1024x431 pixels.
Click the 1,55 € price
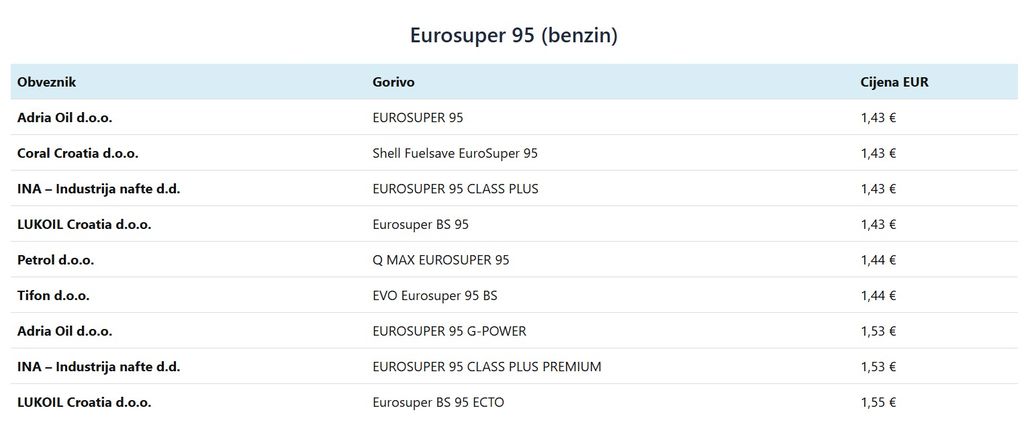[x=878, y=402]
